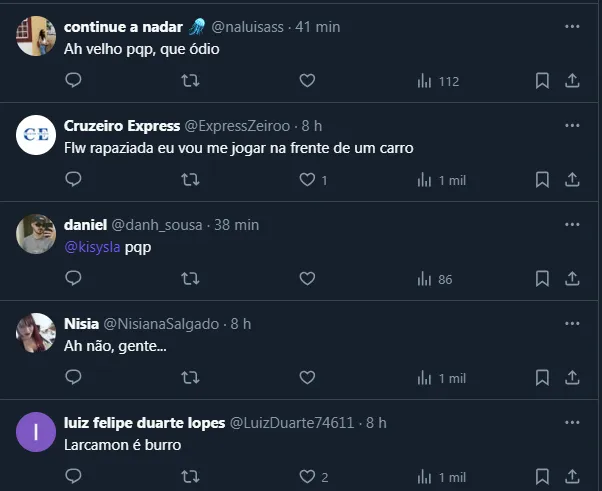Retweet the Cruzeiro Express post
Image resolution: width=602 pixels, height=491 pixels.
coord(190,180)
